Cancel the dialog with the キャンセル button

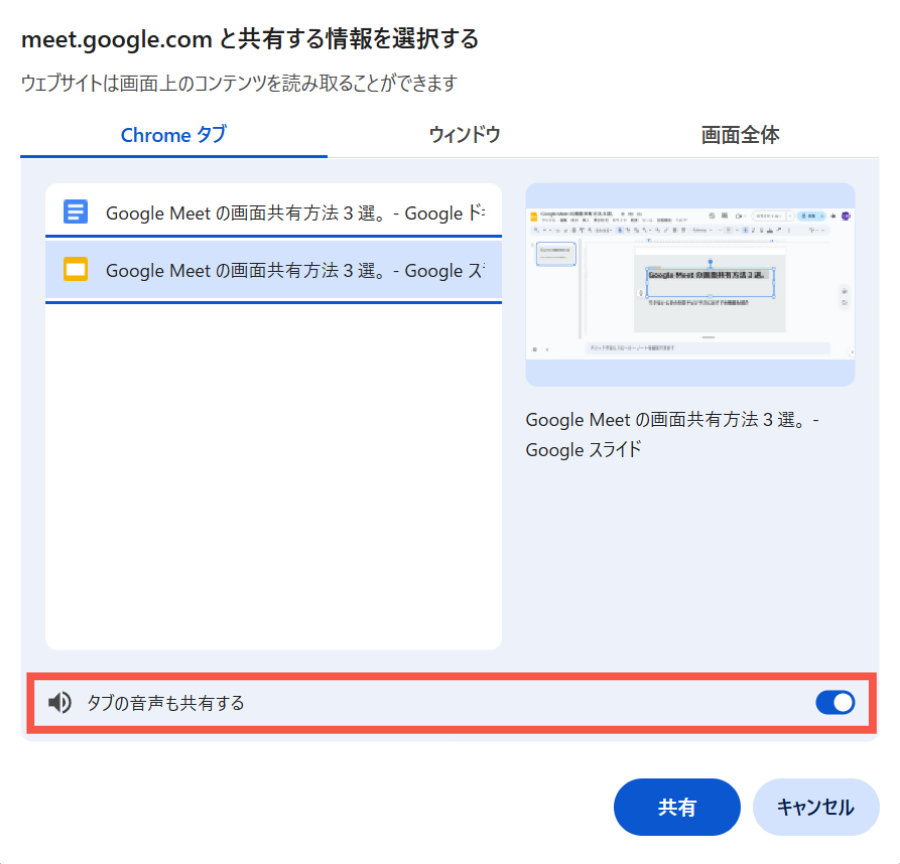click(815, 807)
